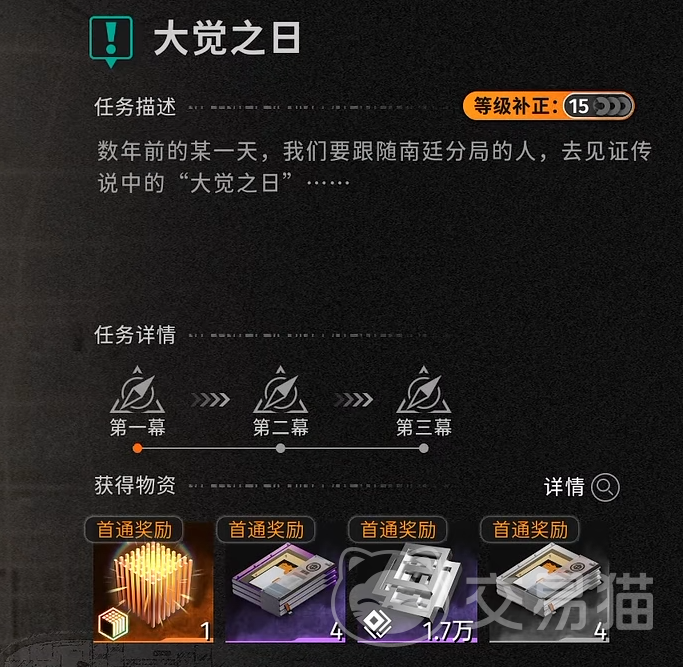Select the 第三幕 compass triangle icon

(423, 390)
